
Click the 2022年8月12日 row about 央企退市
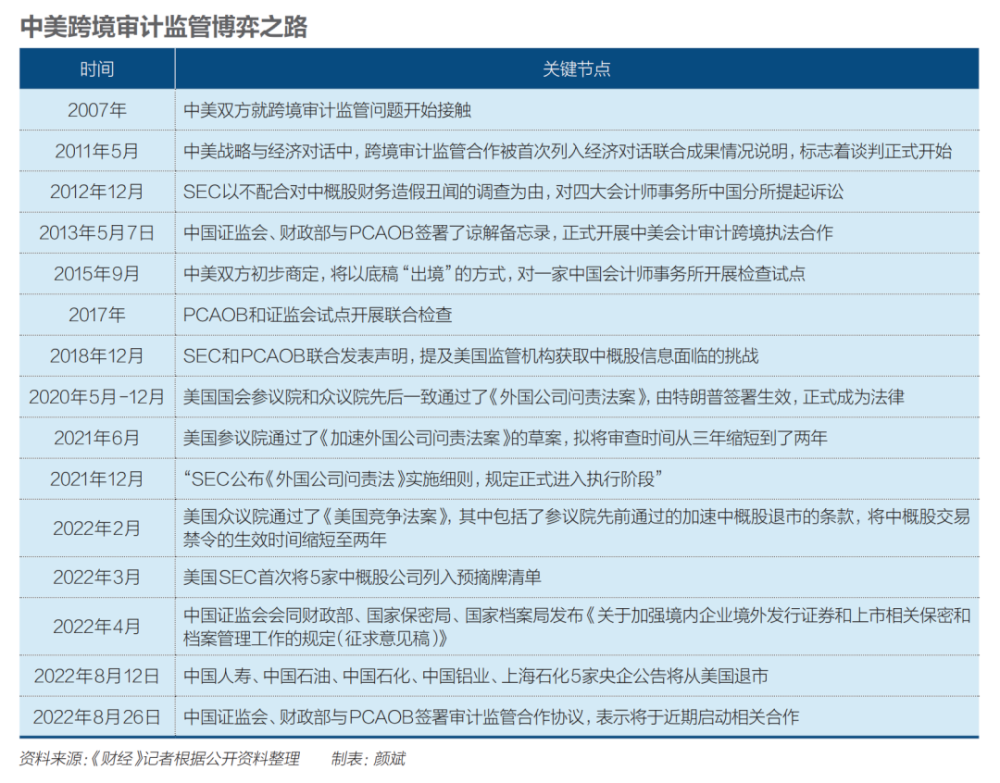click(476, 676)
